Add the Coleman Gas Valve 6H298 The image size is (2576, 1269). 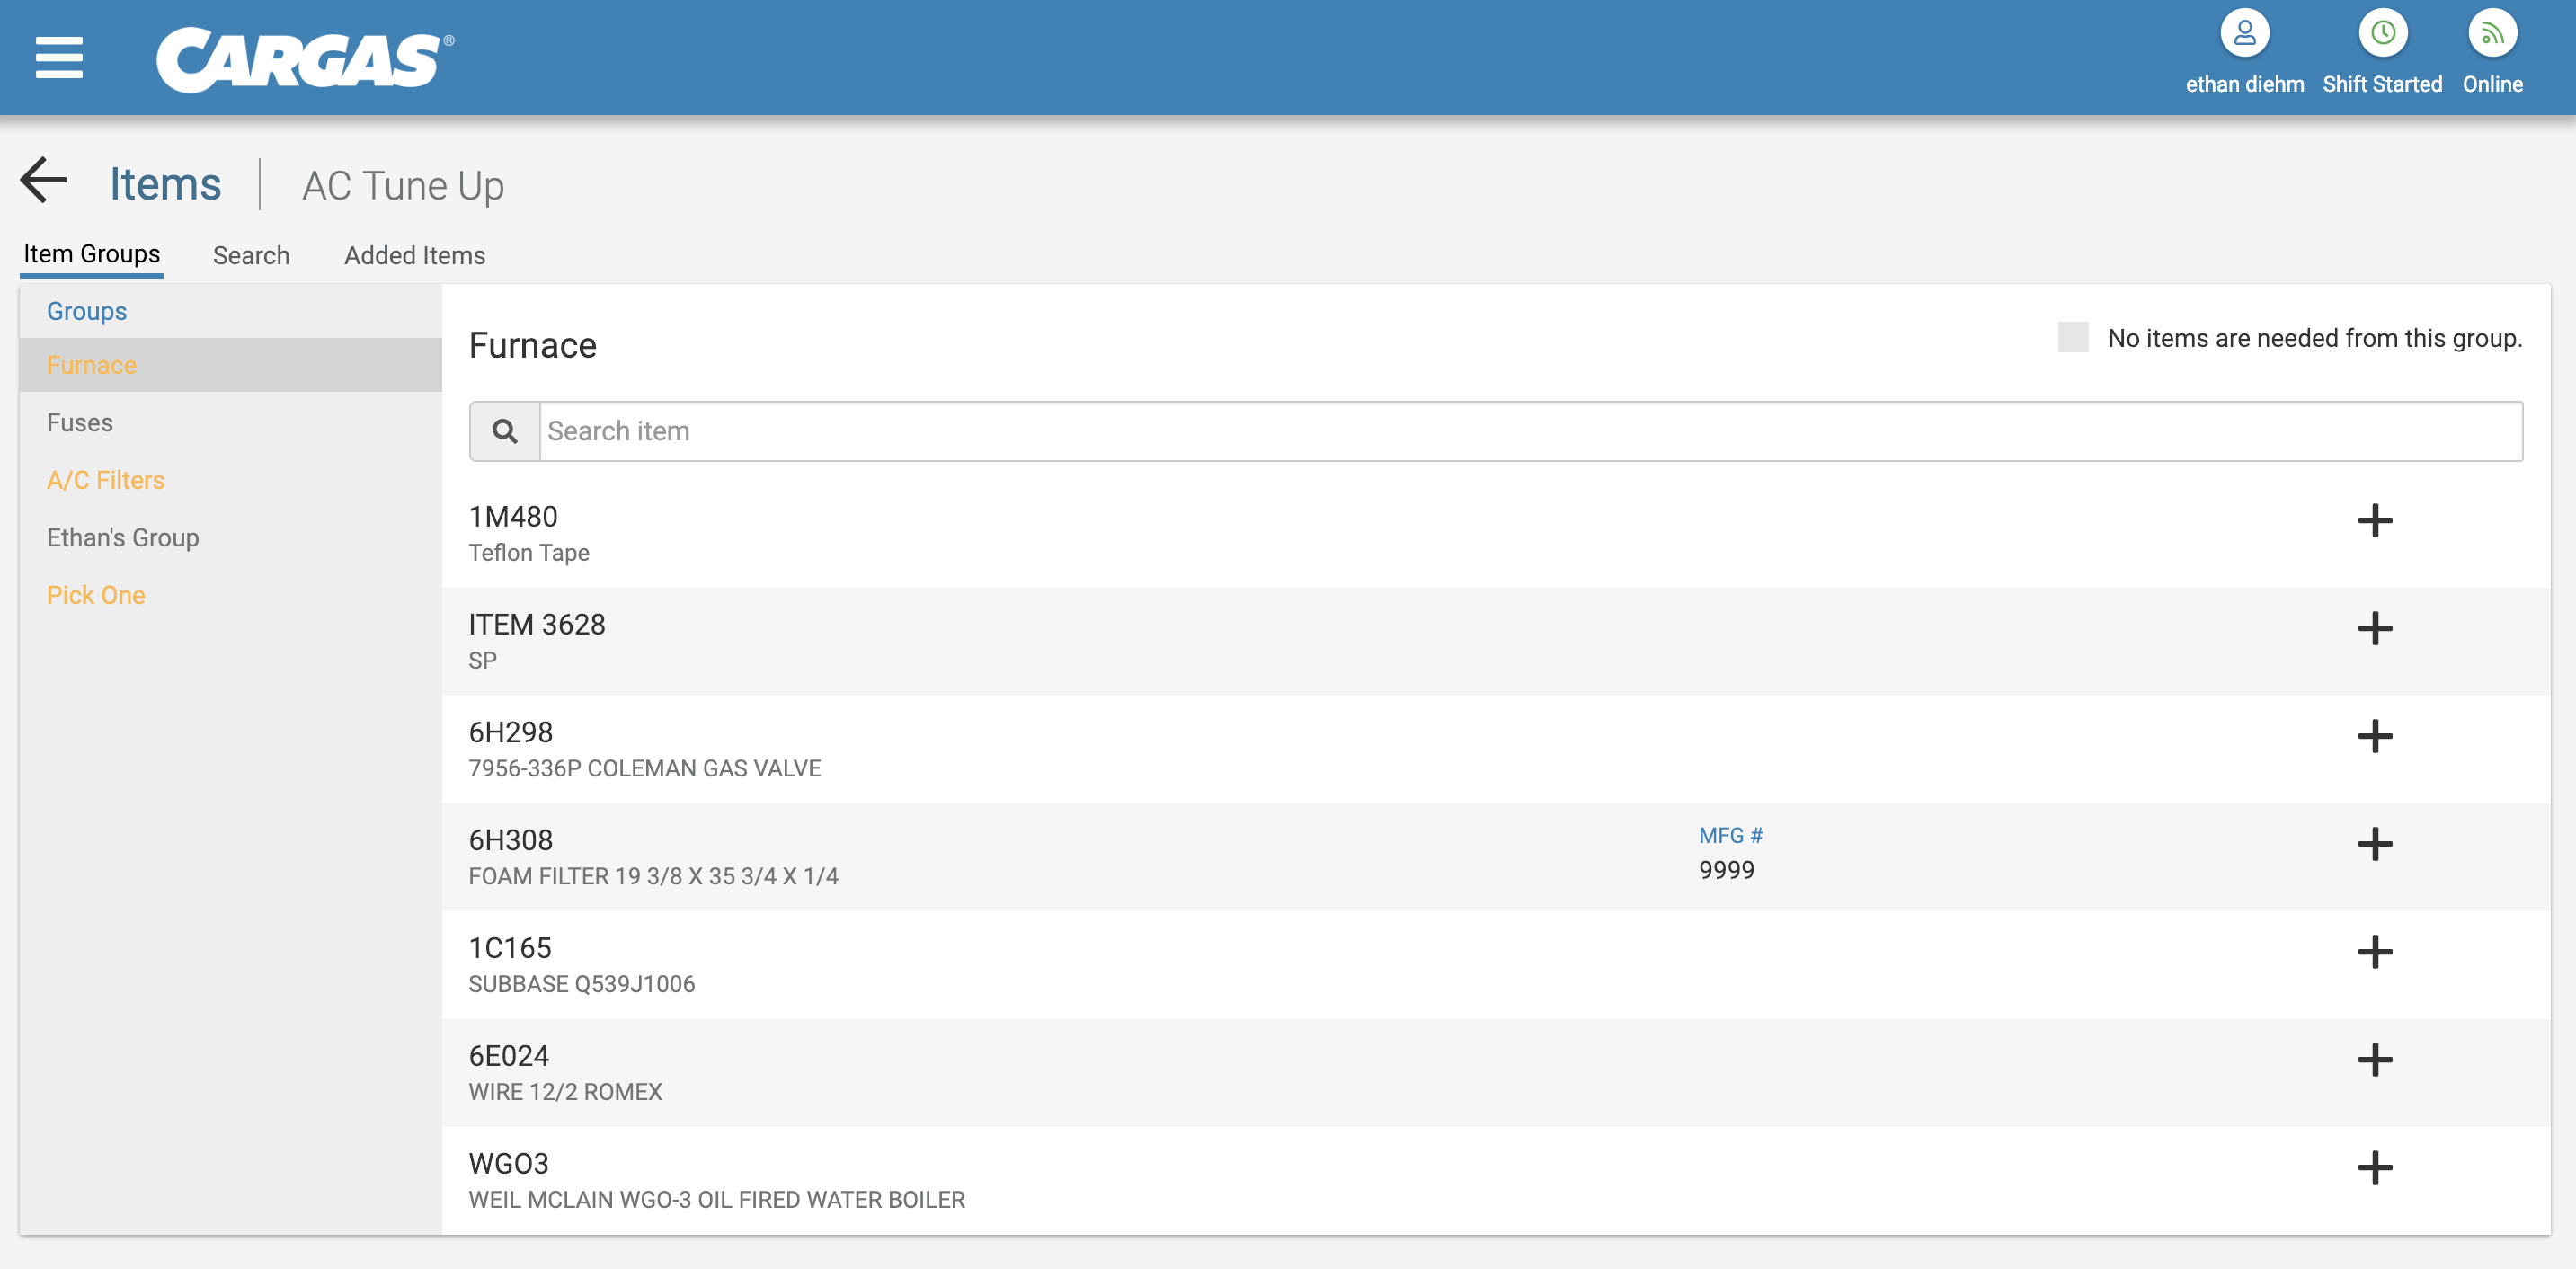2374,737
